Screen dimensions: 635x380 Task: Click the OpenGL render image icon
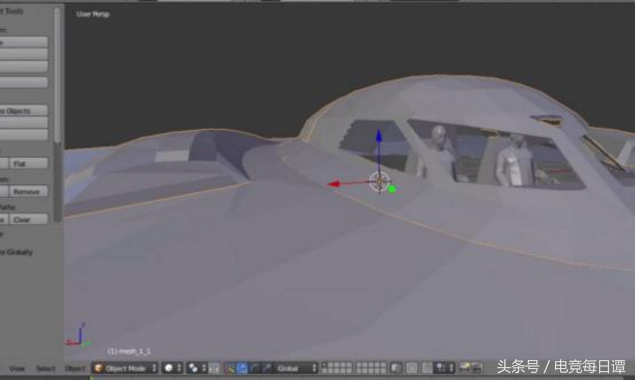(x=465, y=368)
